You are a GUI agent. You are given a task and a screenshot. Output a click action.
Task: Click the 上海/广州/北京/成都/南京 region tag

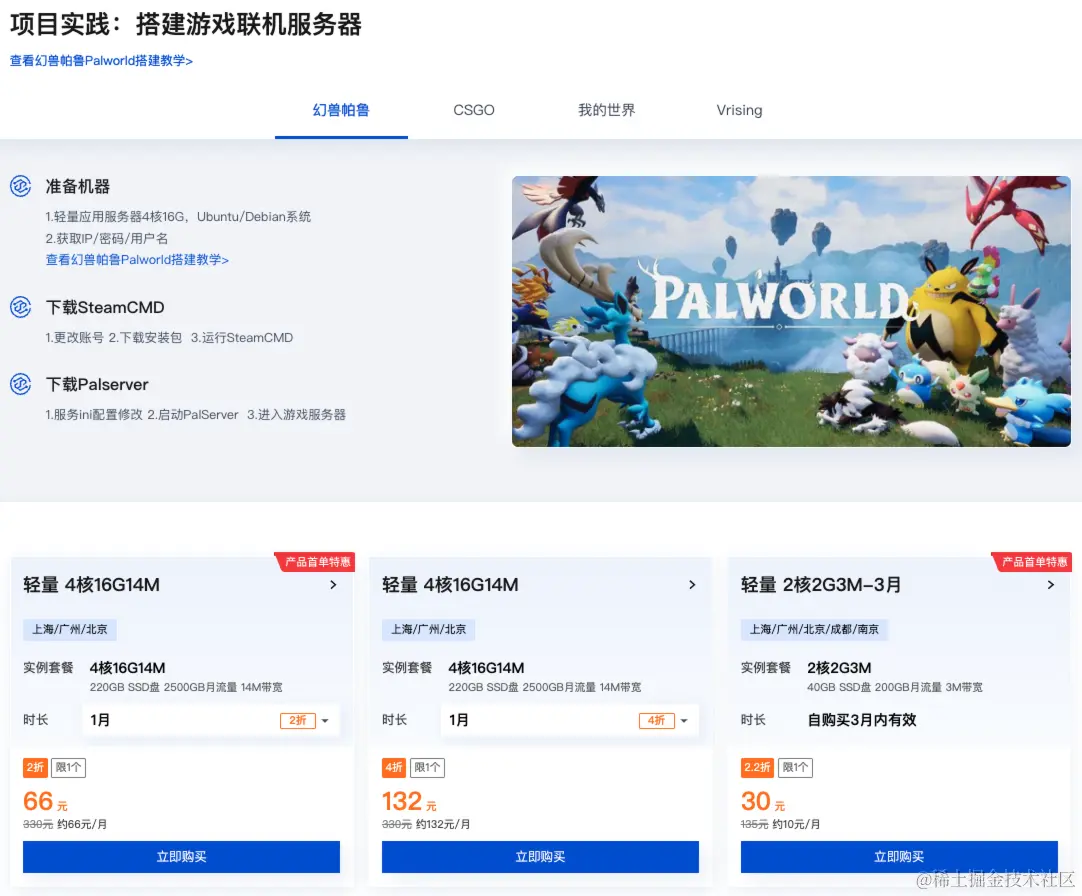tap(814, 630)
